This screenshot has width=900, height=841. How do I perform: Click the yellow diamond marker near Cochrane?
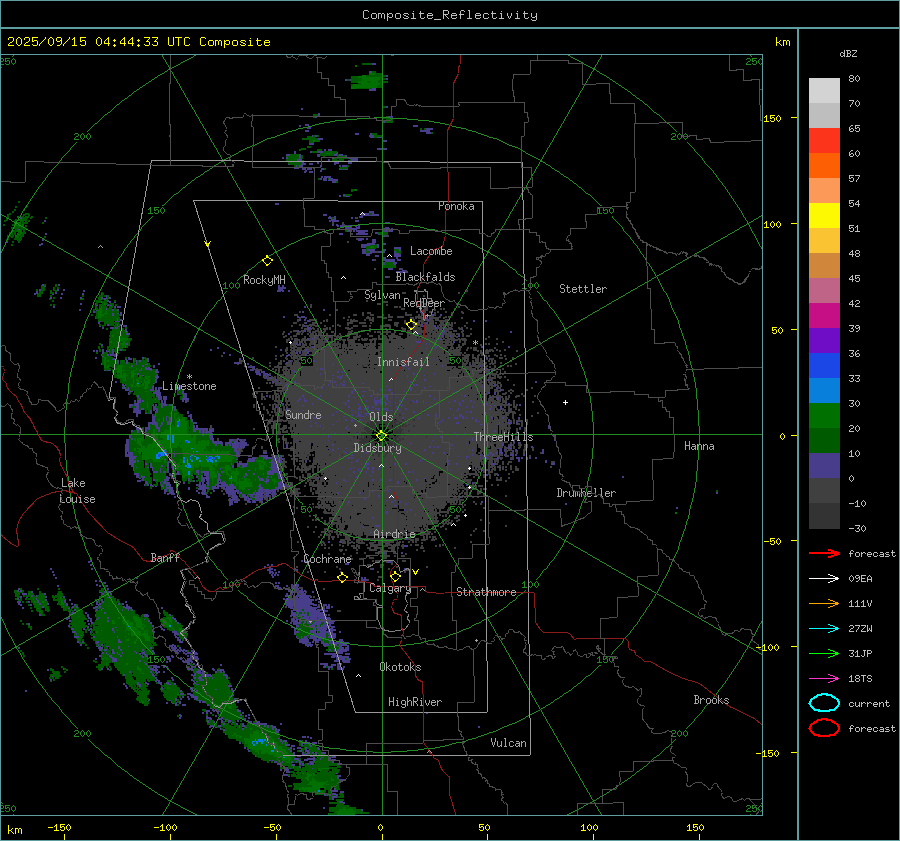point(342,577)
